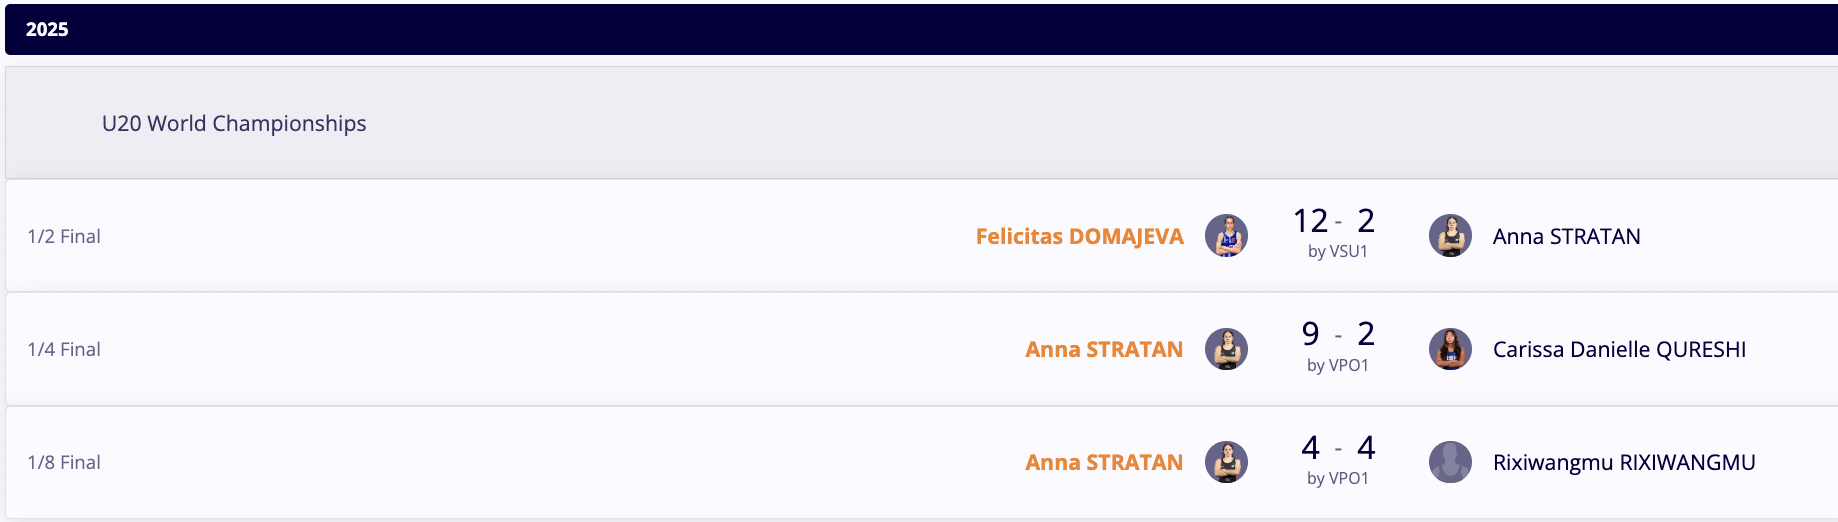
Task: Open Anna STRATAN link in 1/2 Final row
Action: click(x=1566, y=236)
